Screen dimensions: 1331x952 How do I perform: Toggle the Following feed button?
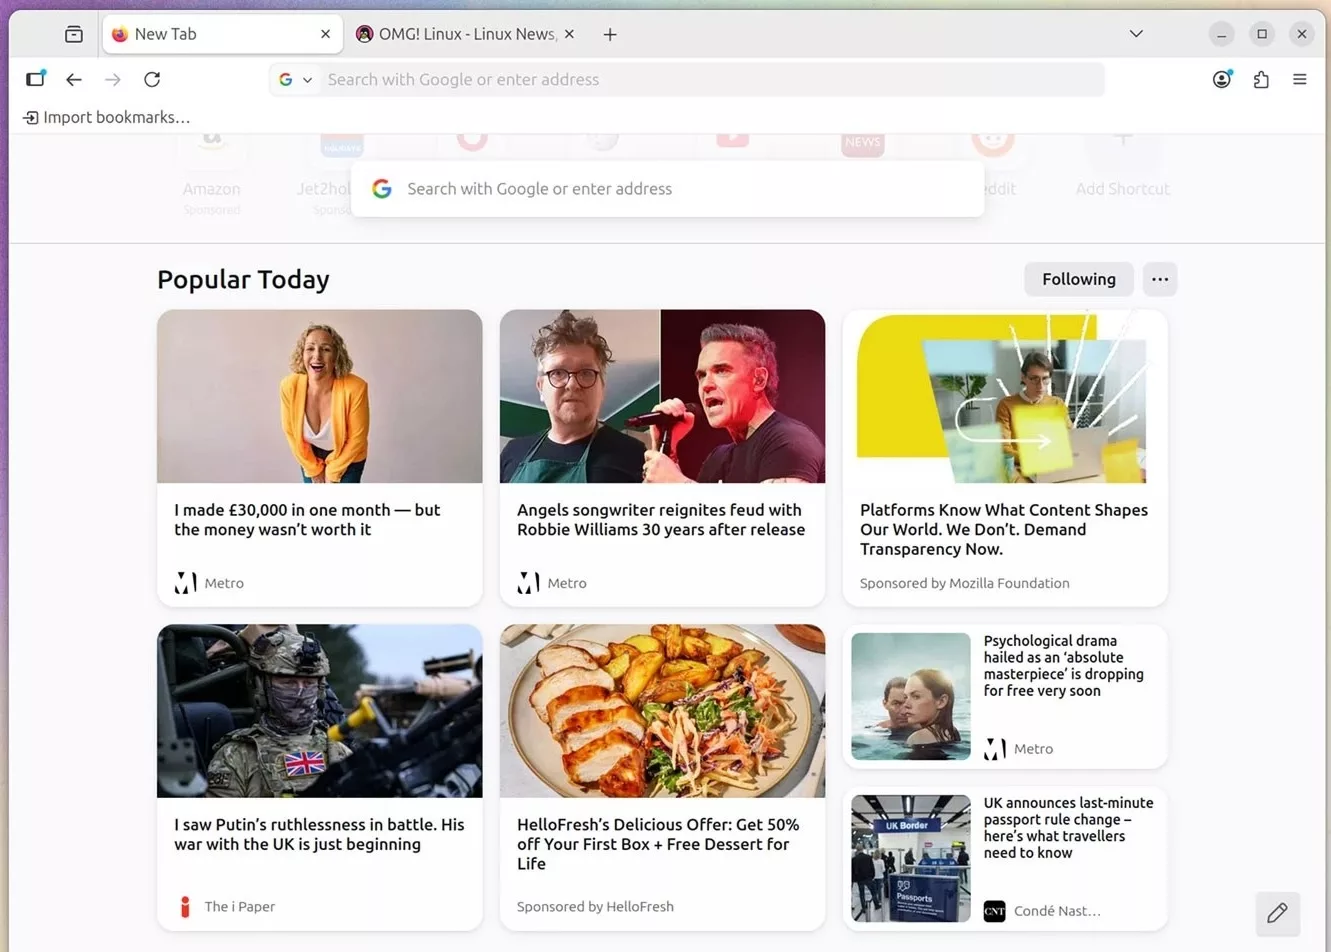pos(1078,279)
